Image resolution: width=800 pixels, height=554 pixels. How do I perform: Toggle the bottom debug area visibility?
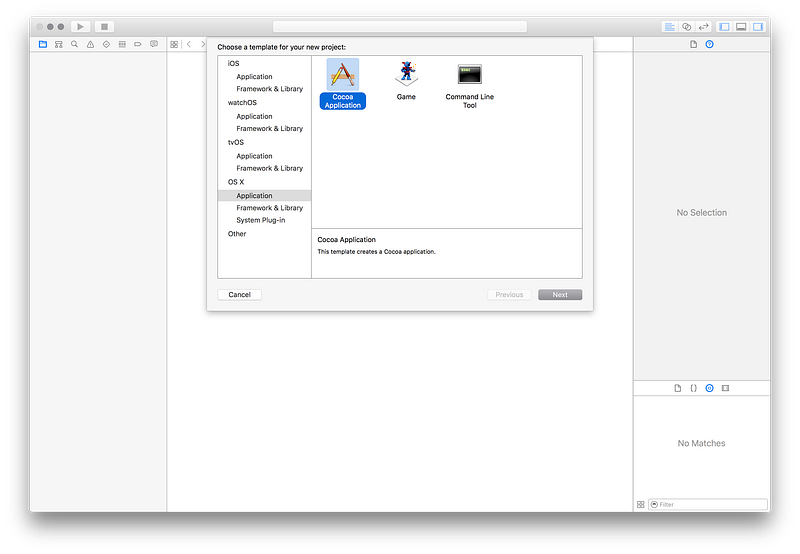(x=741, y=27)
